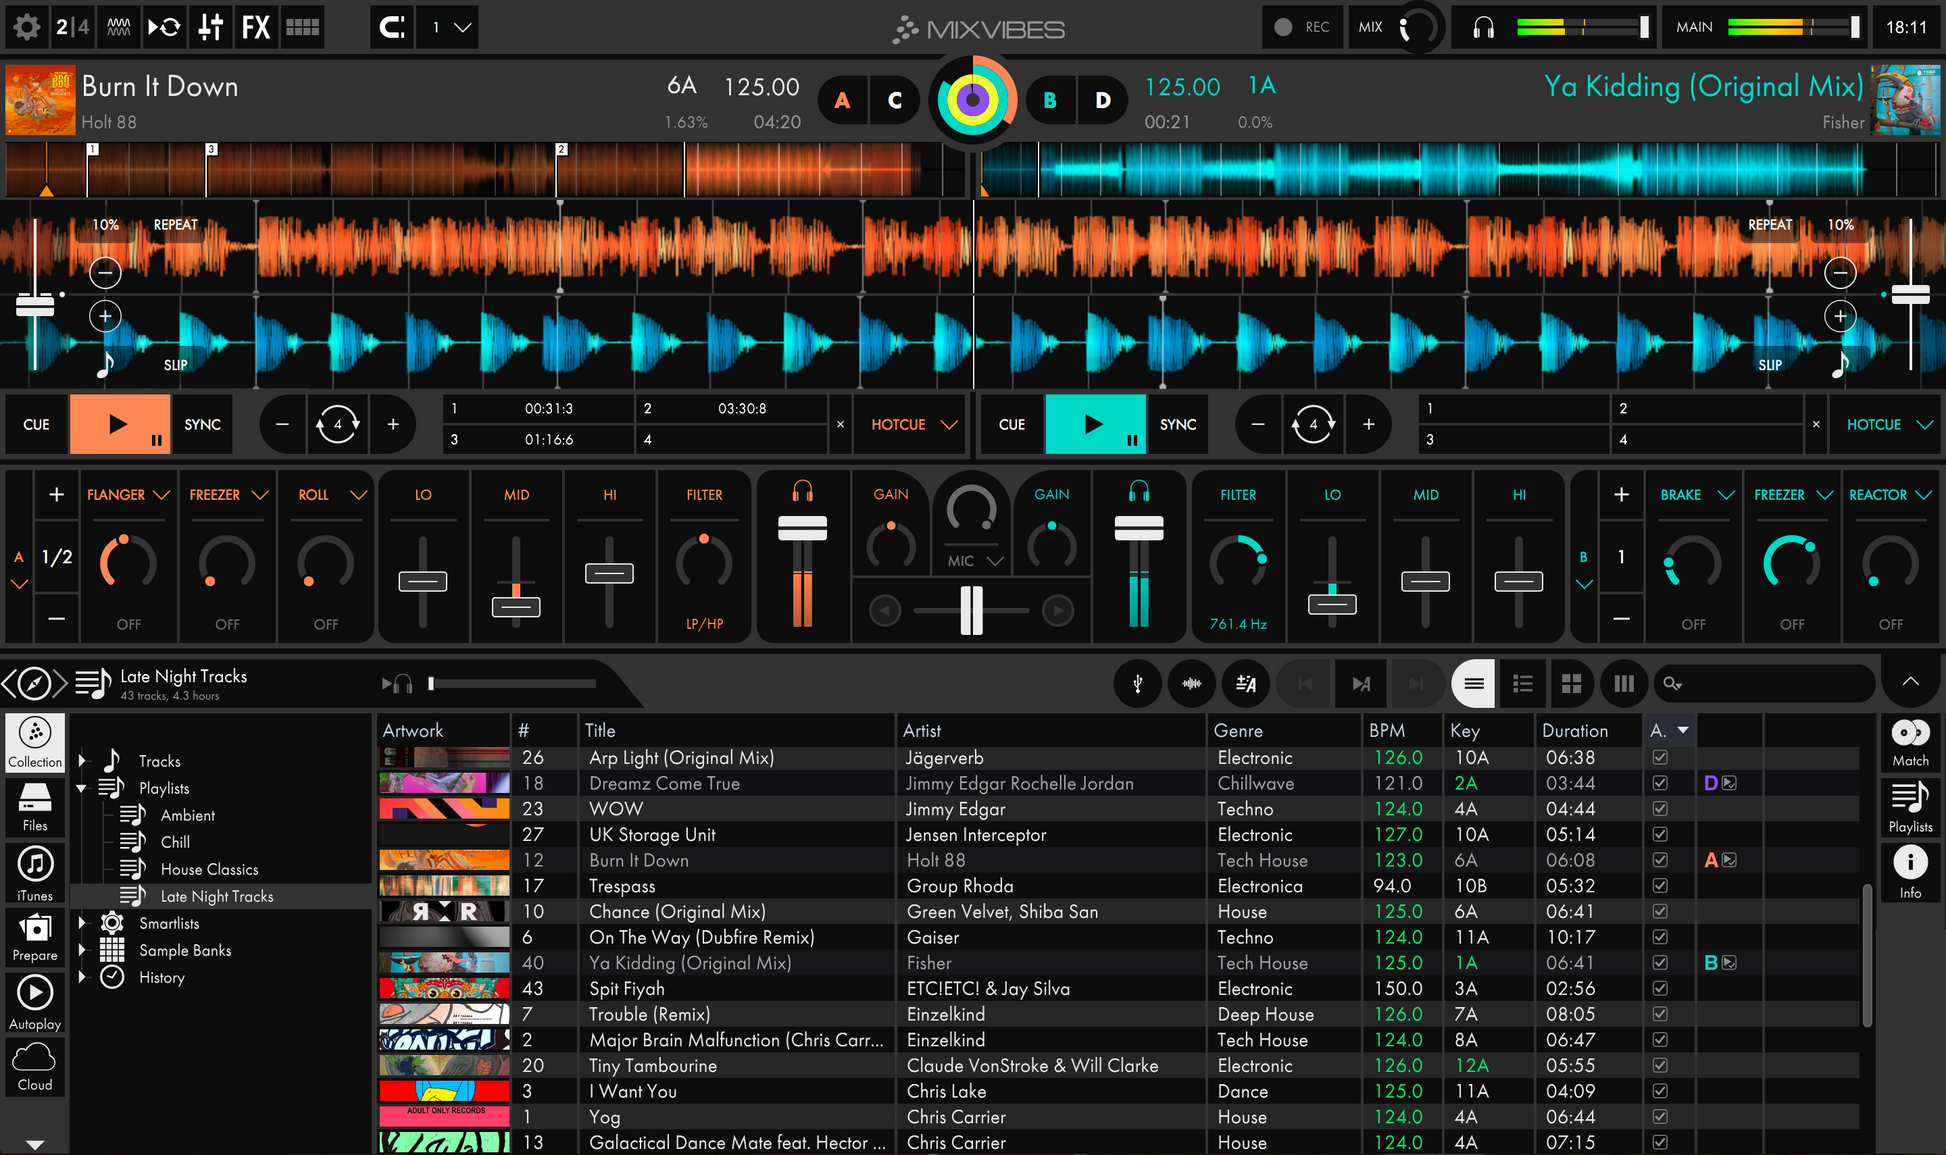
Task: Switch library to grid view layout
Action: pyautogui.click(x=1572, y=683)
